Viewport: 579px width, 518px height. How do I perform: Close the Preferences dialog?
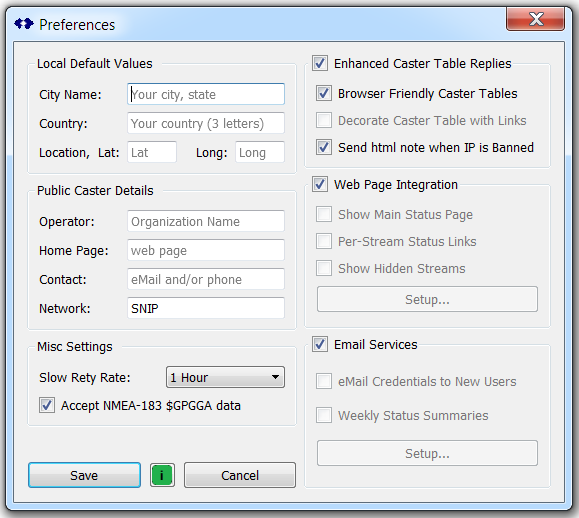pyautogui.click(x=535, y=19)
